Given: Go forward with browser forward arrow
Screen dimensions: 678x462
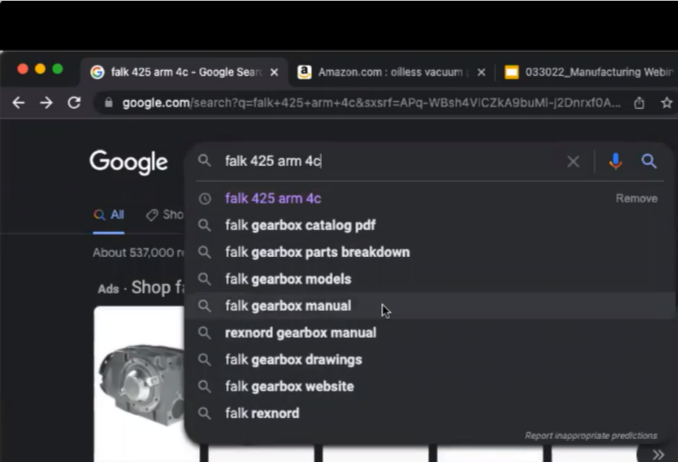Looking at the screenshot, I should (x=46, y=103).
